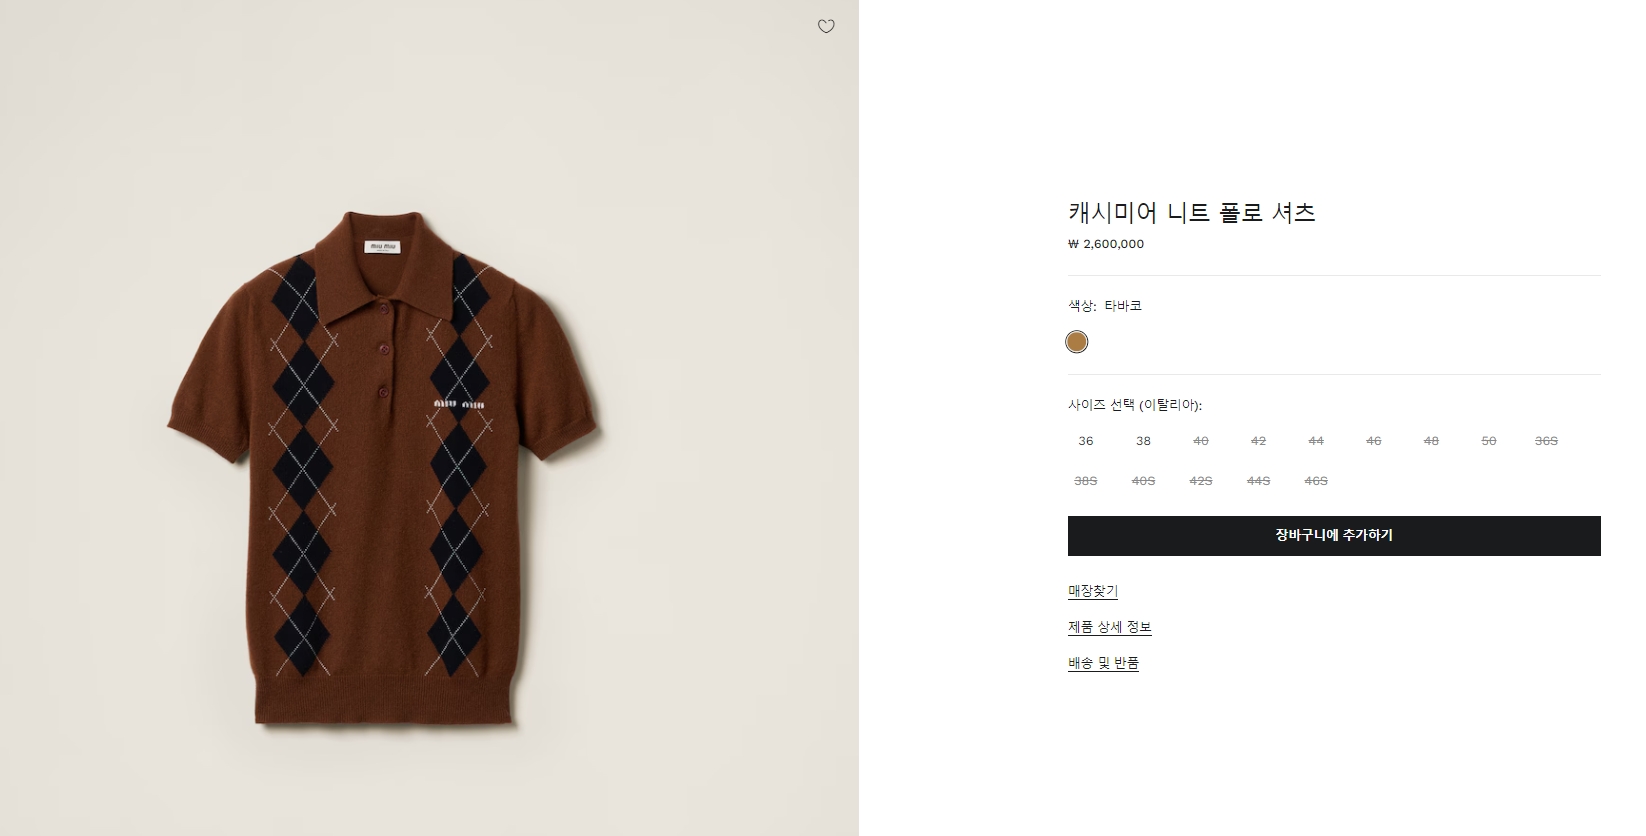This screenshot has height=836, width=1646.
Task: Pick size 42S option
Action: click(1201, 481)
